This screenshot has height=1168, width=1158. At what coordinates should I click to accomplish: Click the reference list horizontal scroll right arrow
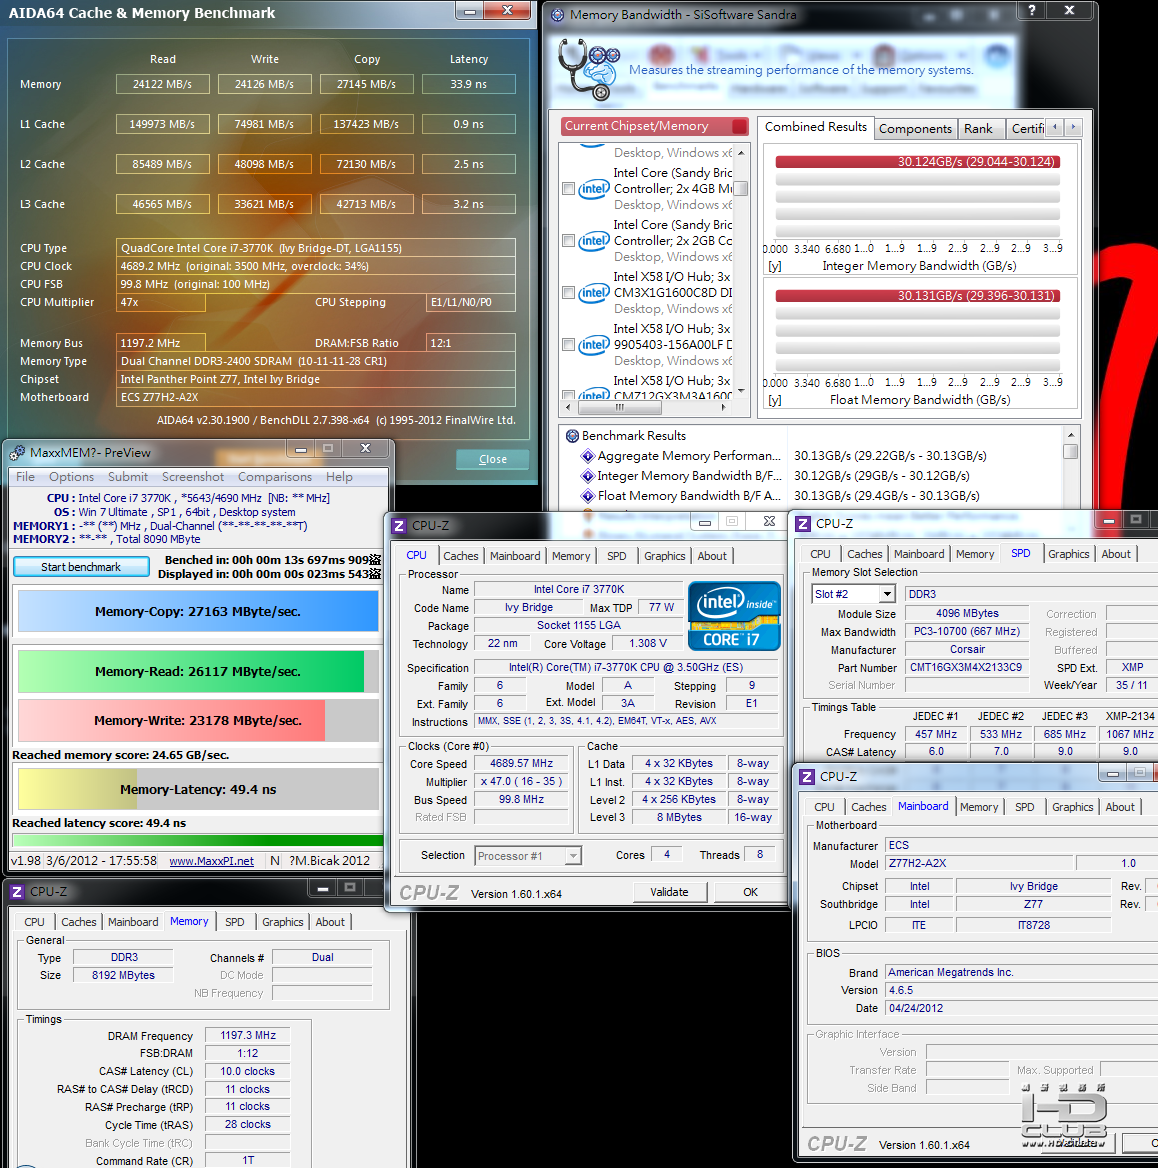(723, 407)
